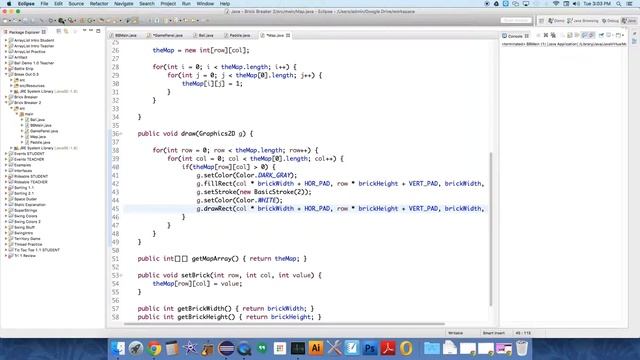The image size is (640, 360).
Task: Open Photoshop from the dock
Action: pyautogui.click(x=370, y=349)
